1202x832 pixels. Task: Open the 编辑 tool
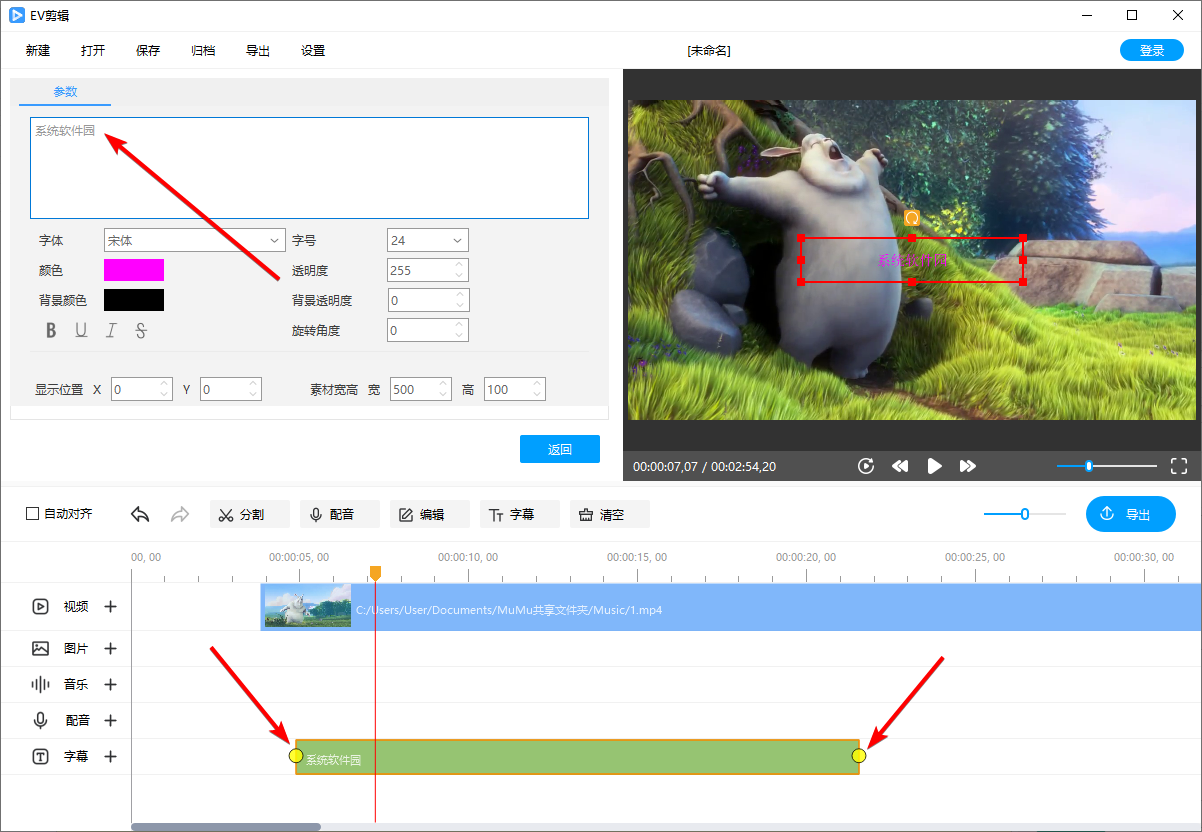click(x=430, y=514)
